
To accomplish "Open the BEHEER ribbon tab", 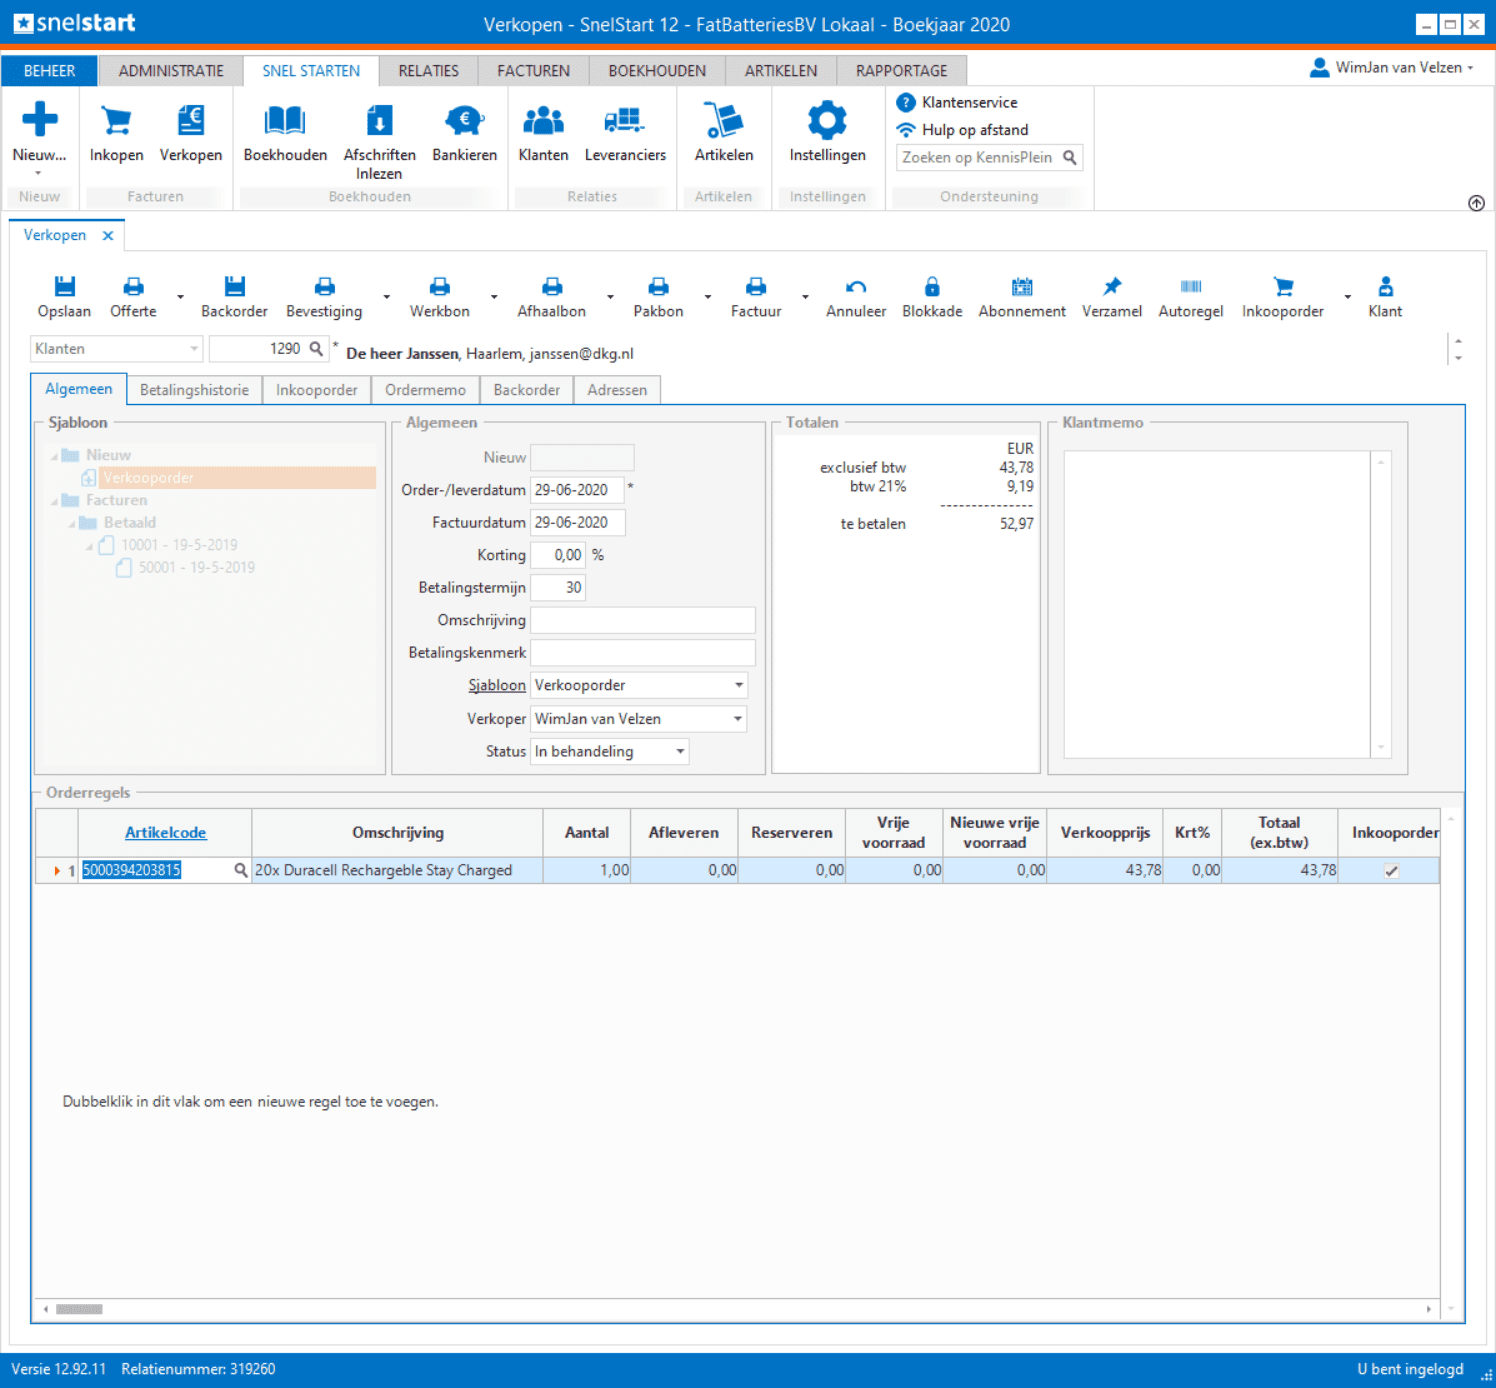I will click(x=49, y=71).
